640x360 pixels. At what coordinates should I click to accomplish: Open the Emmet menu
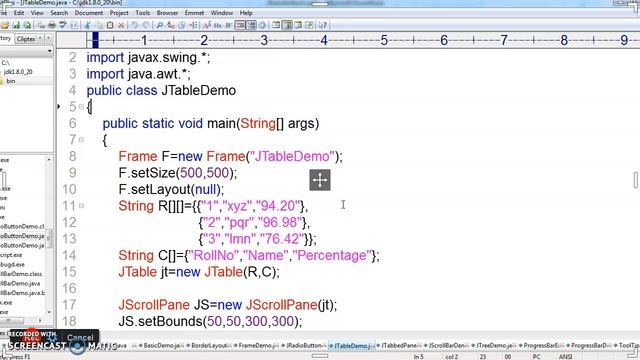(x=194, y=13)
